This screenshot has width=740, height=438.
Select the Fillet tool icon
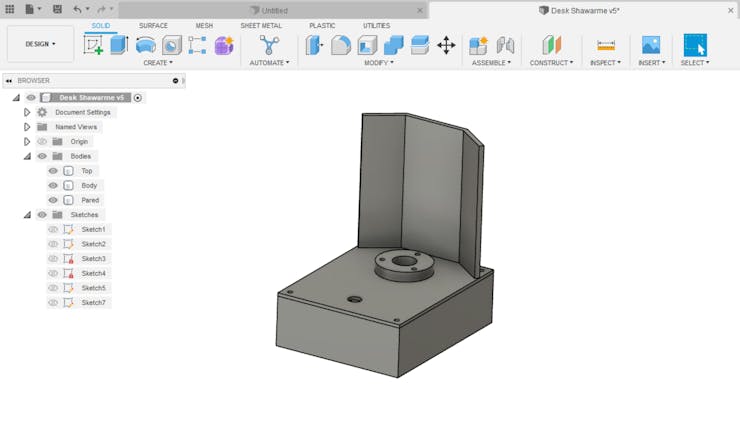pos(341,45)
